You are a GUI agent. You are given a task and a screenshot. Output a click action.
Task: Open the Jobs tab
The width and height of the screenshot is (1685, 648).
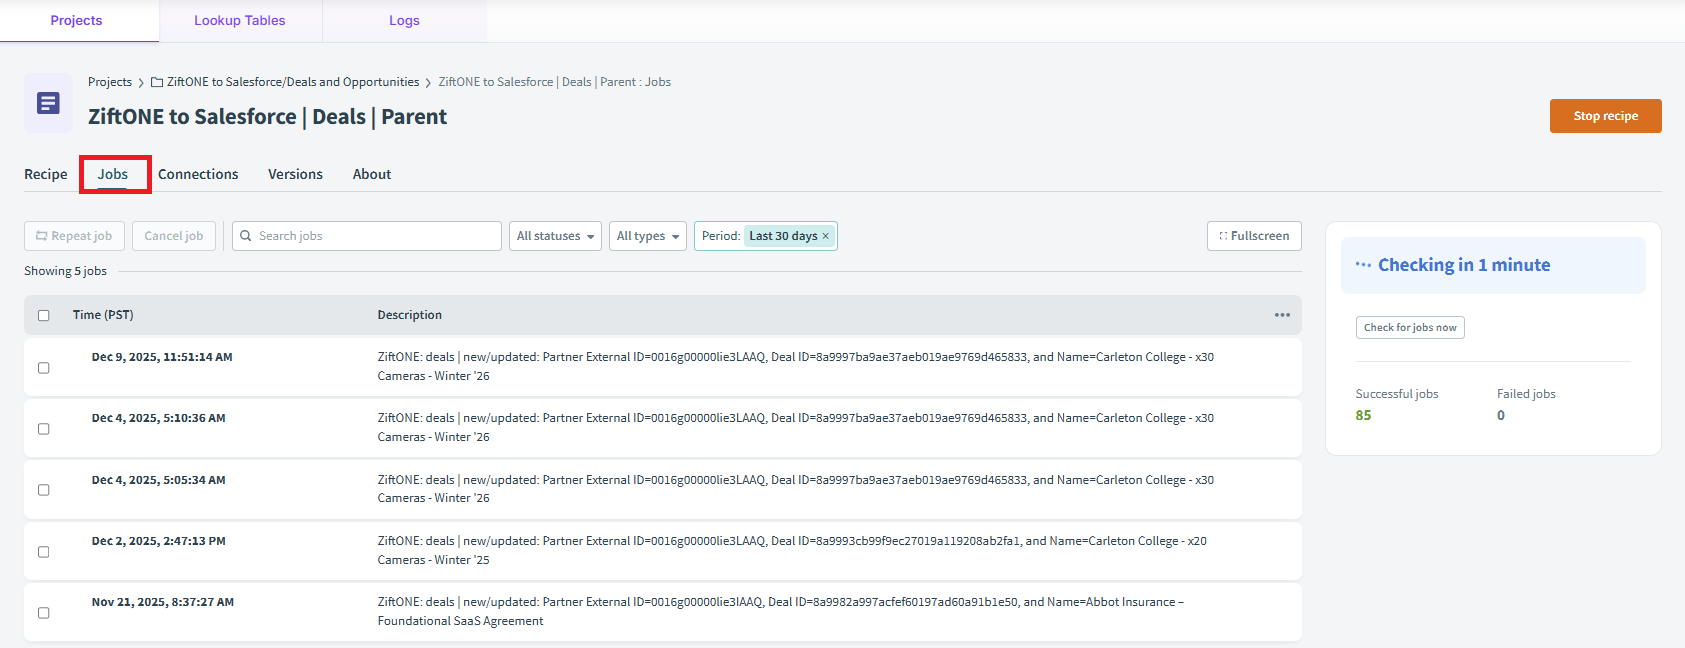(113, 174)
